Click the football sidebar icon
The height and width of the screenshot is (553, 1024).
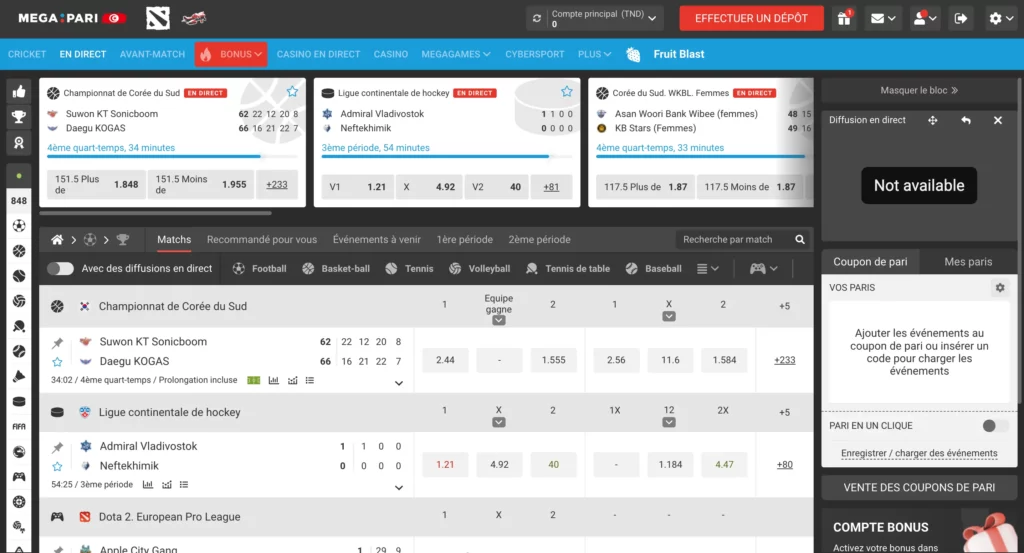19,226
